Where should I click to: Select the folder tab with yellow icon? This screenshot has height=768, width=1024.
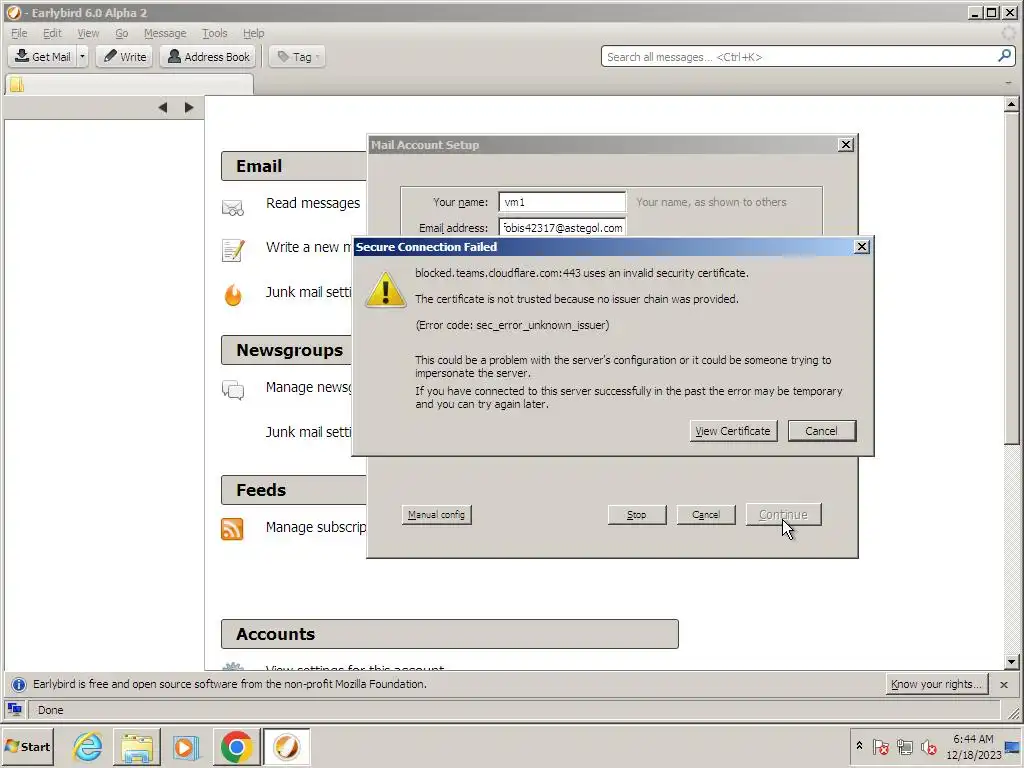click(x=129, y=84)
